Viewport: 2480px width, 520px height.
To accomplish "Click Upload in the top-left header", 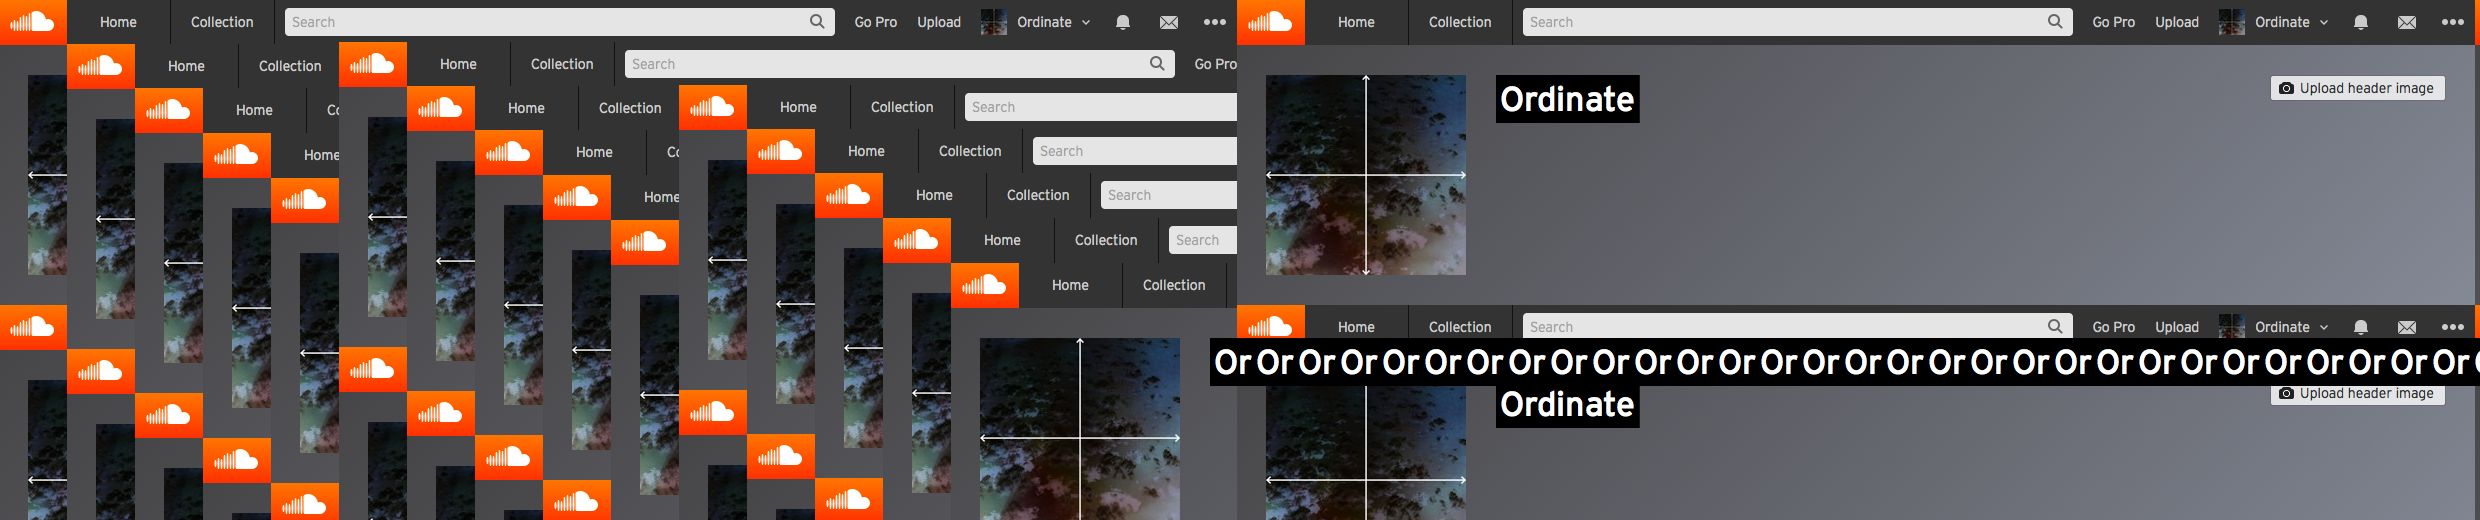I will (939, 22).
